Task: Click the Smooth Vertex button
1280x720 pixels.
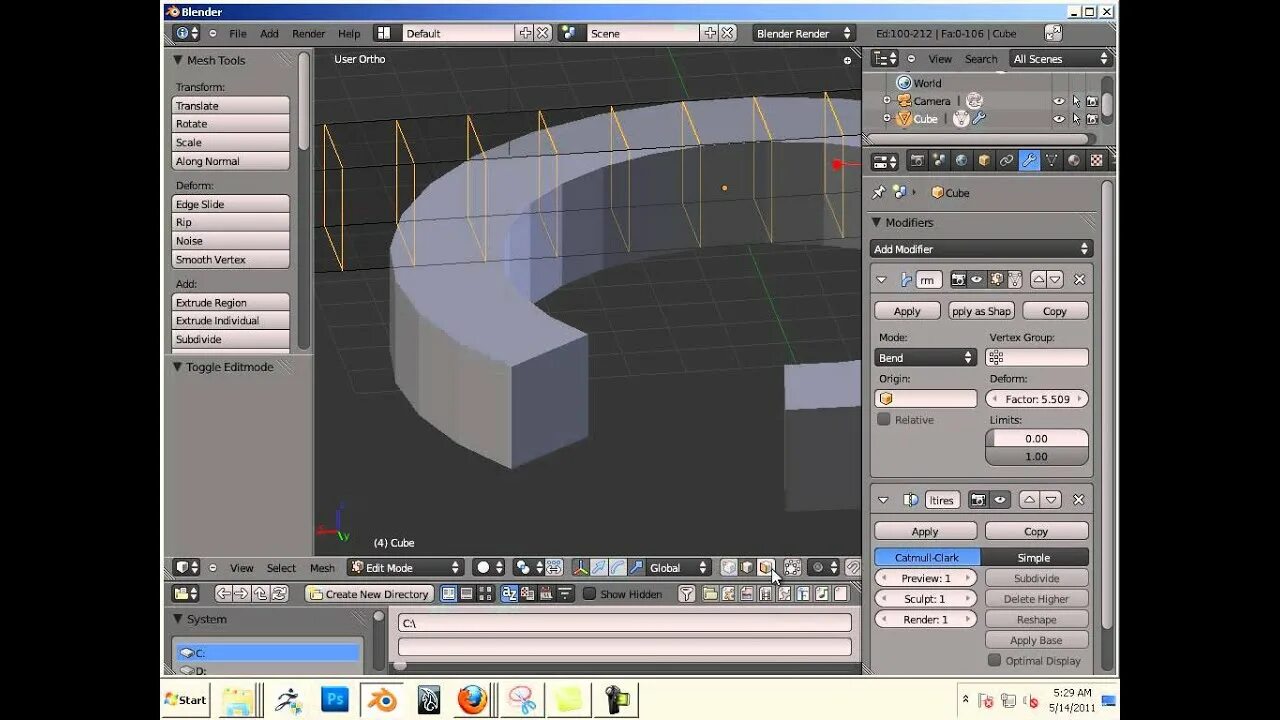Action: point(231,259)
